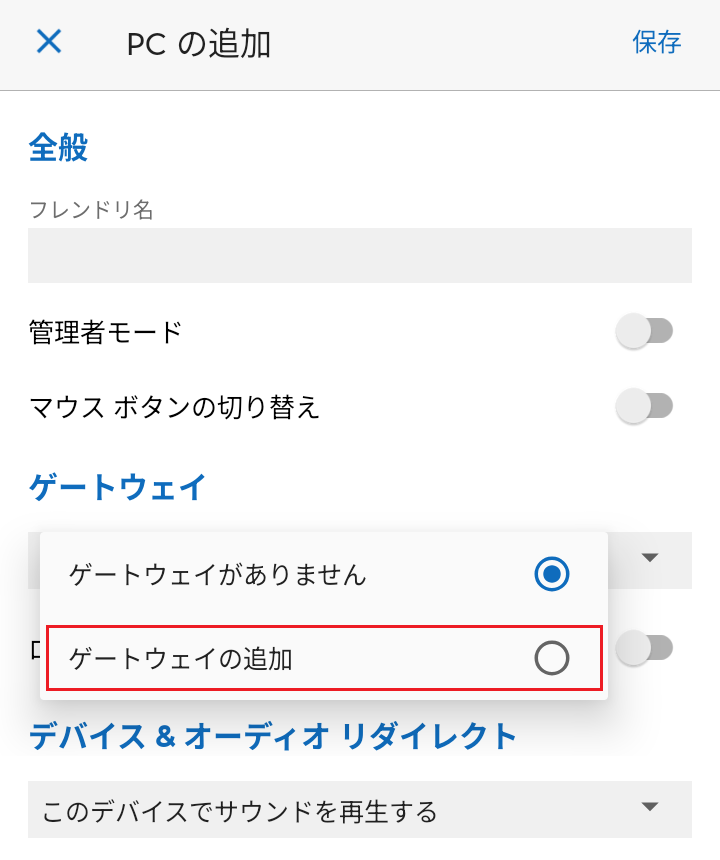Viewport: 720px width, 860px height.
Task: Focus the フレンドリ名 text field
Action: pos(360,256)
